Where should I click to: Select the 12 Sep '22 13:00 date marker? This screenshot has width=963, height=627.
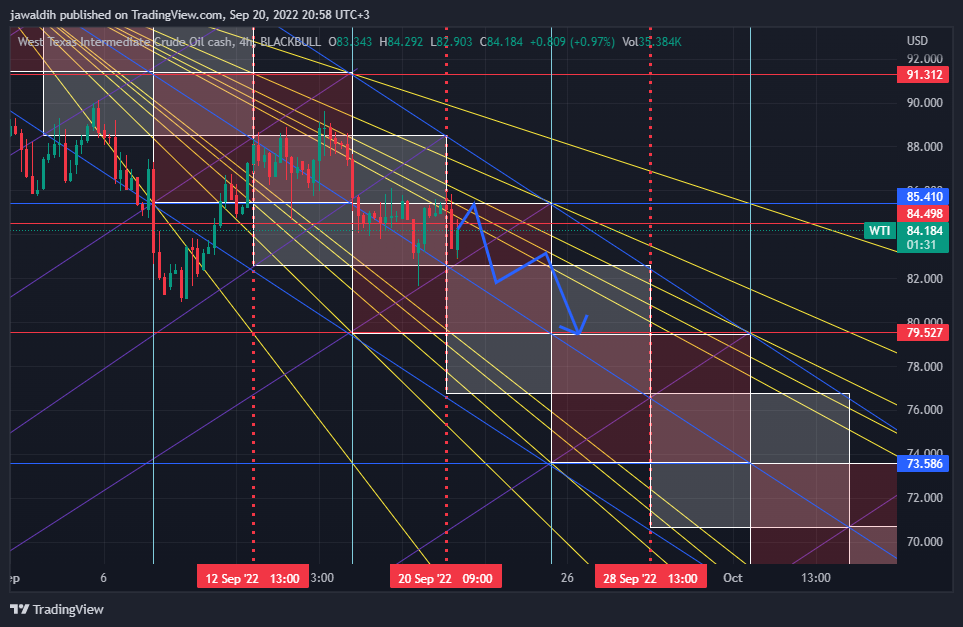point(252,578)
